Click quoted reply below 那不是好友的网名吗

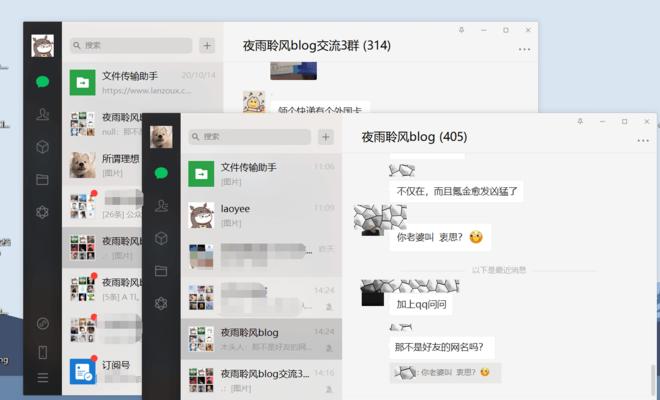(x=446, y=373)
